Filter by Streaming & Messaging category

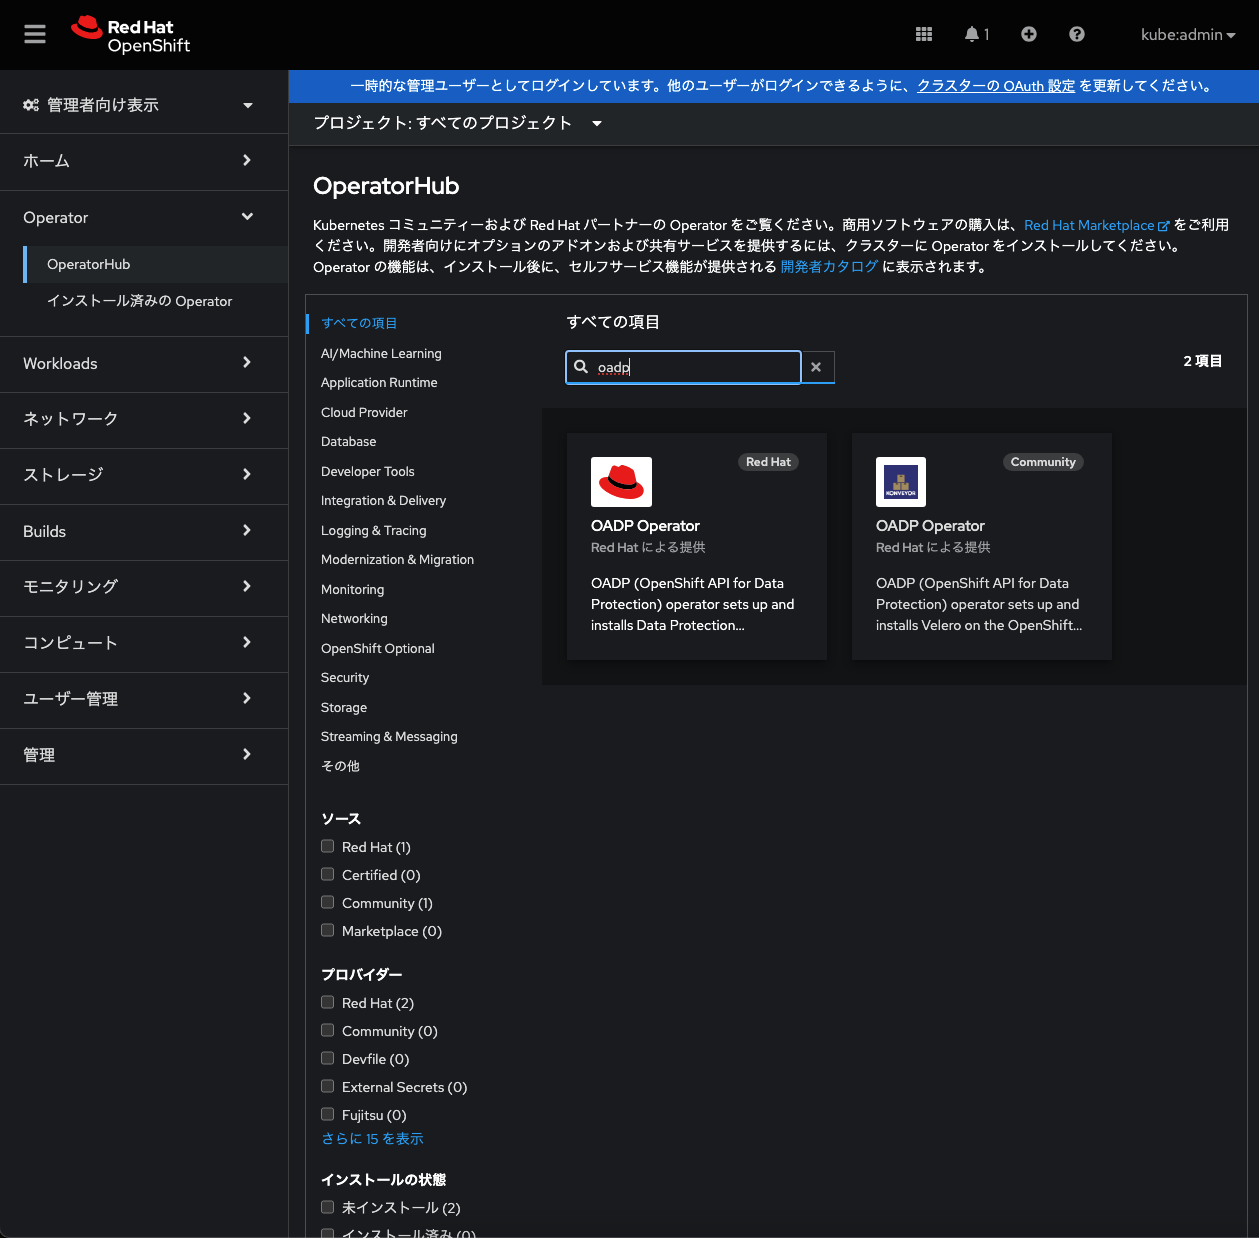[x=389, y=737]
